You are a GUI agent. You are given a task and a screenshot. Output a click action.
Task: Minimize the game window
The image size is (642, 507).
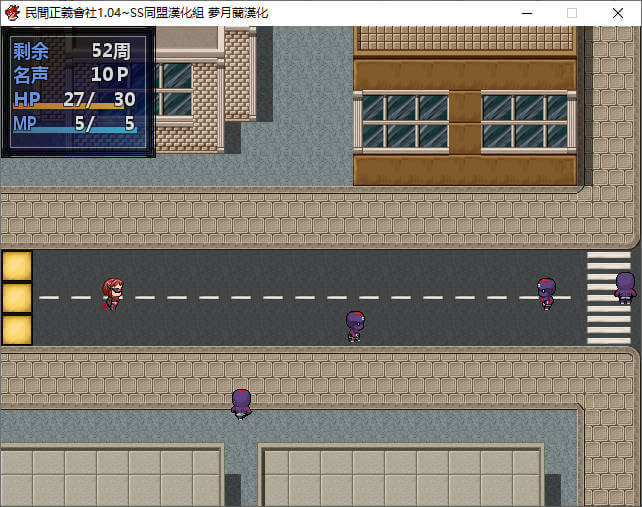pyautogui.click(x=525, y=13)
